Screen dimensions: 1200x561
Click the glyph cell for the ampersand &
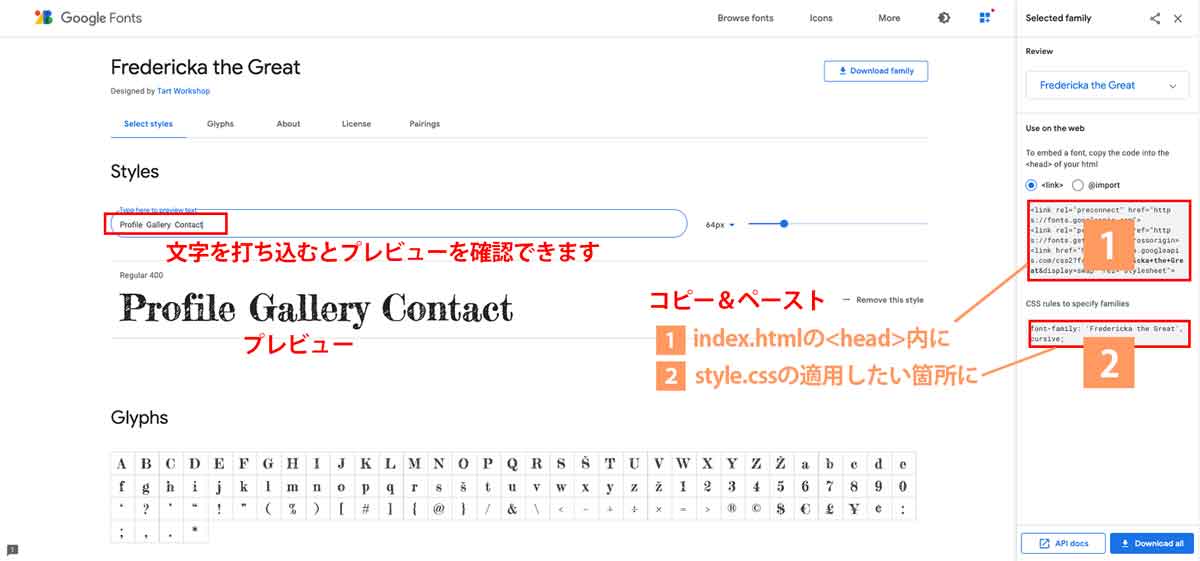[x=512, y=510]
